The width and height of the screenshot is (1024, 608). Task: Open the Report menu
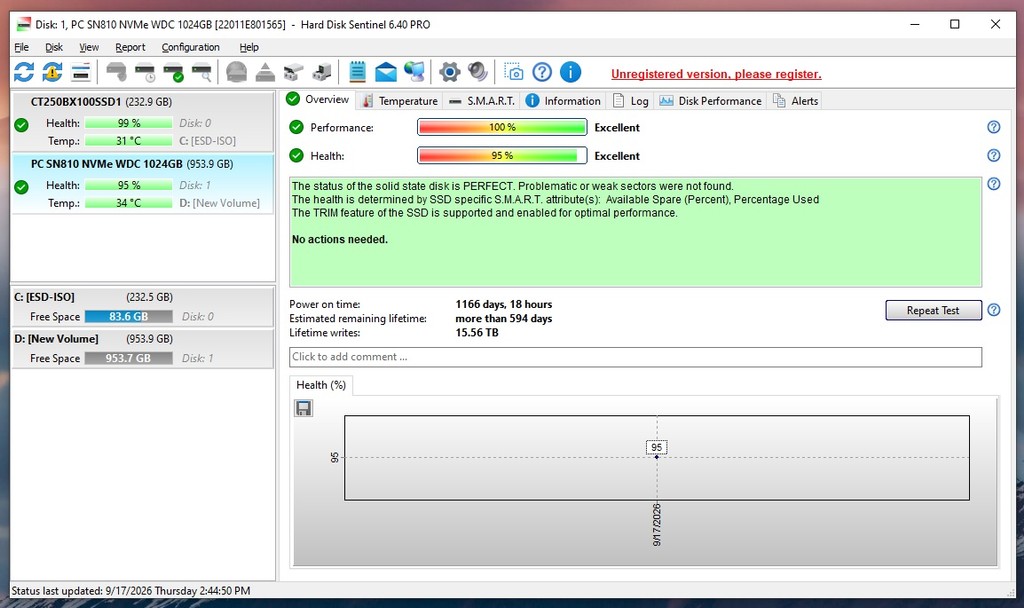click(130, 47)
